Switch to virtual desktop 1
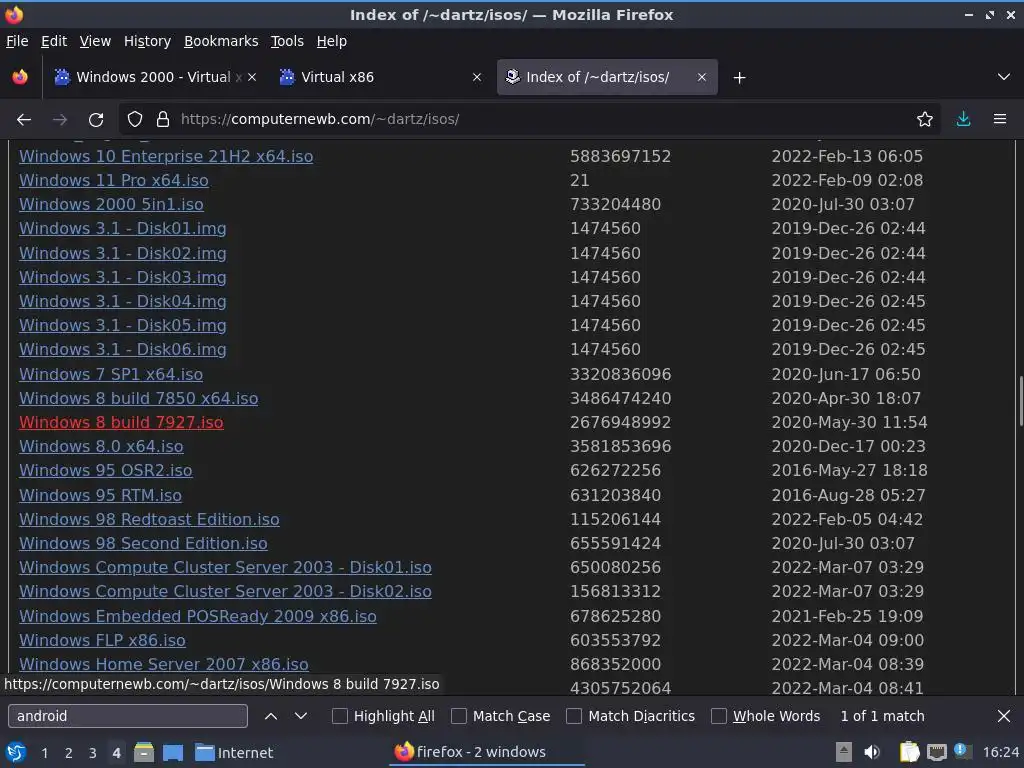Image resolution: width=1024 pixels, height=768 pixels. click(44, 753)
